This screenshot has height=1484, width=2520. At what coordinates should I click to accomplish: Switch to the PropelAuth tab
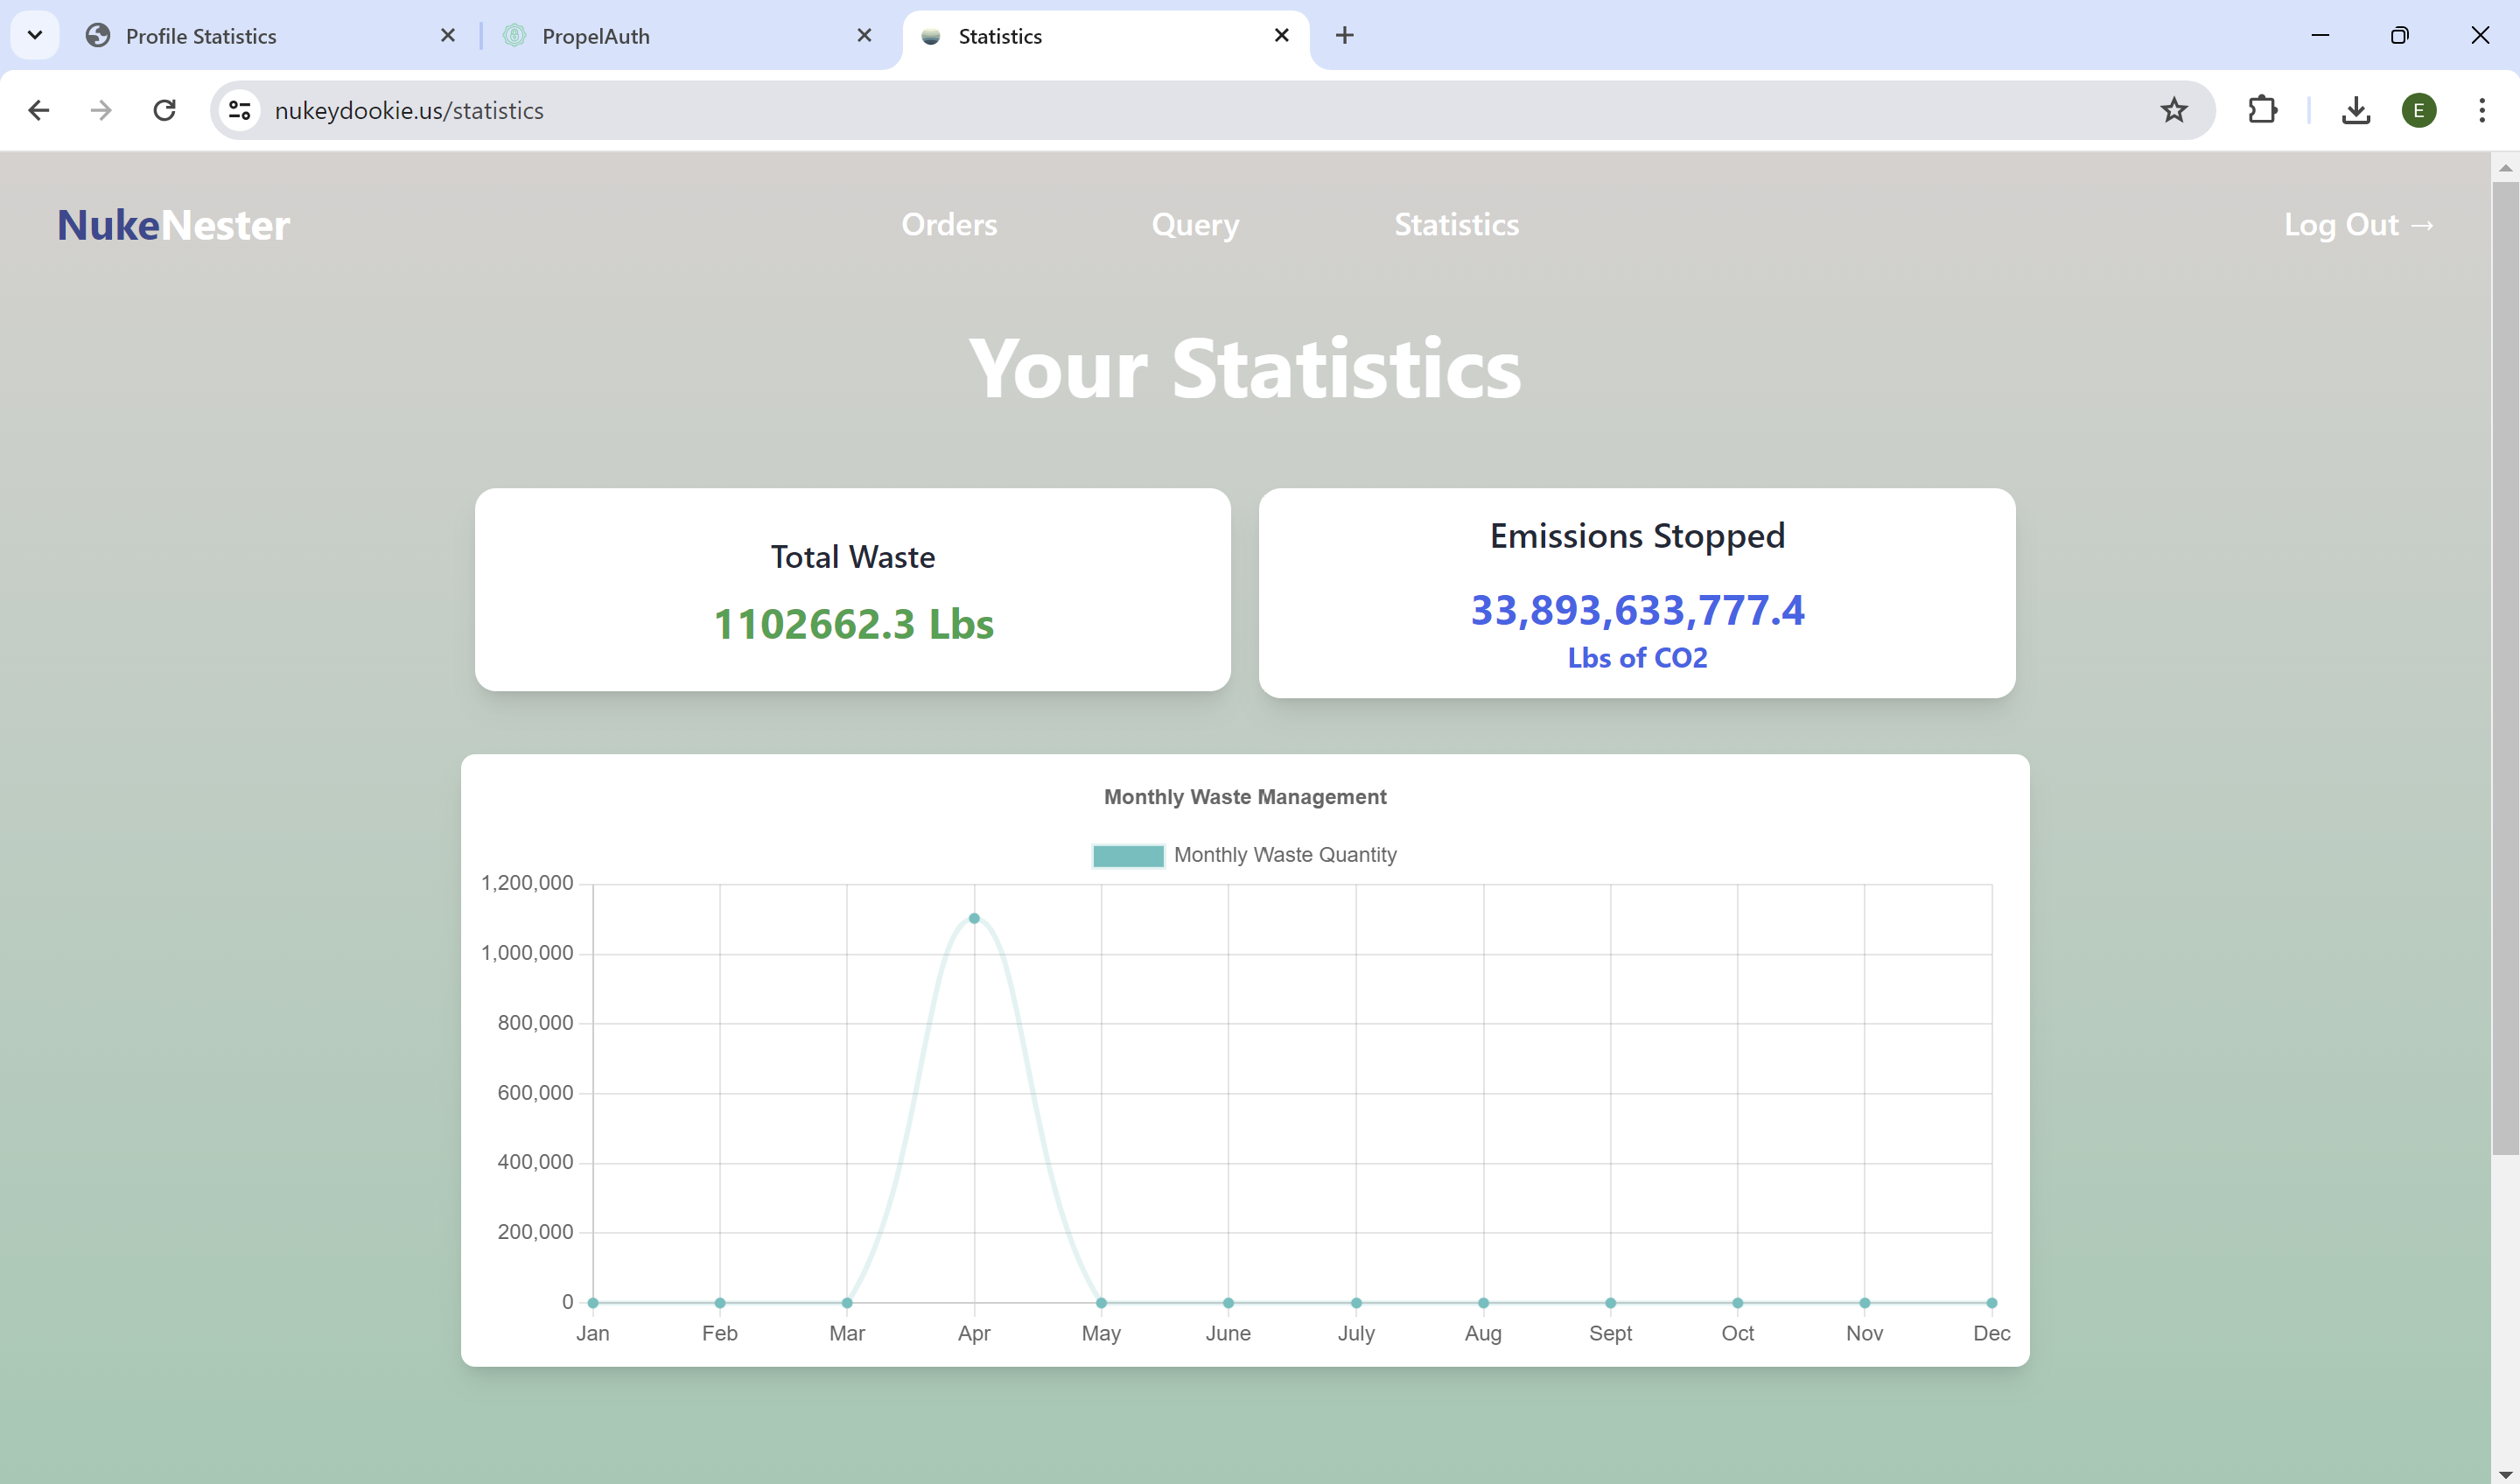pyautogui.click(x=595, y=36)
